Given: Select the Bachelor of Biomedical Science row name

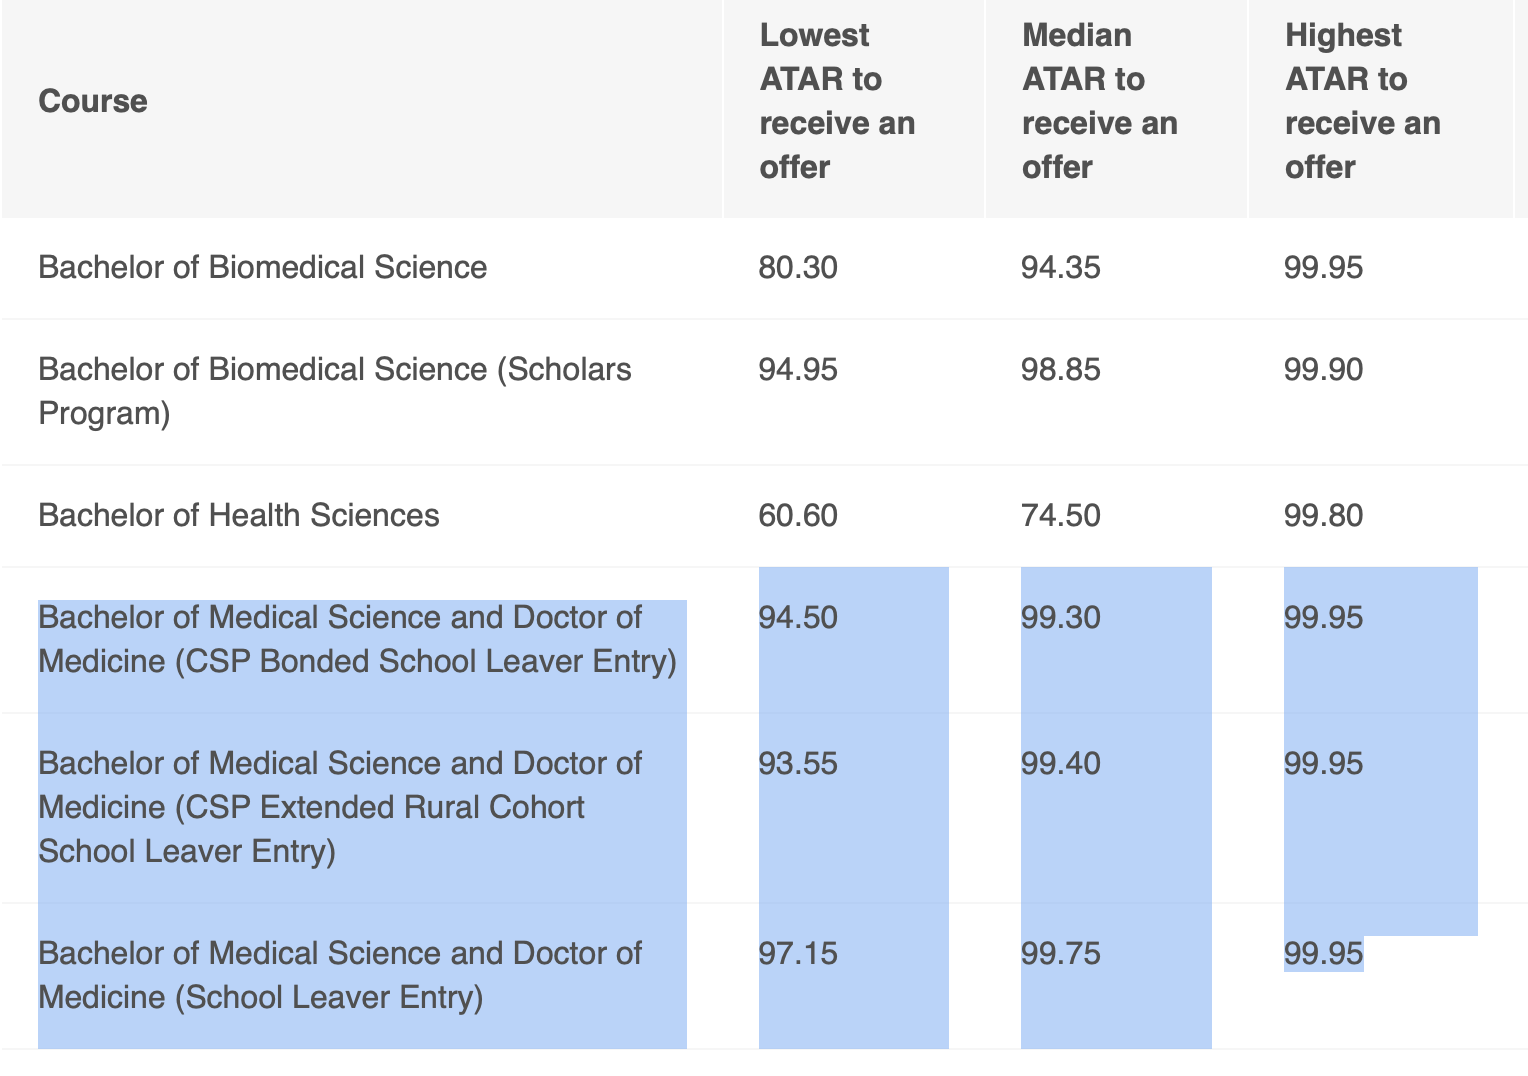Looking at the screenshot, I should tap(262, 267).
